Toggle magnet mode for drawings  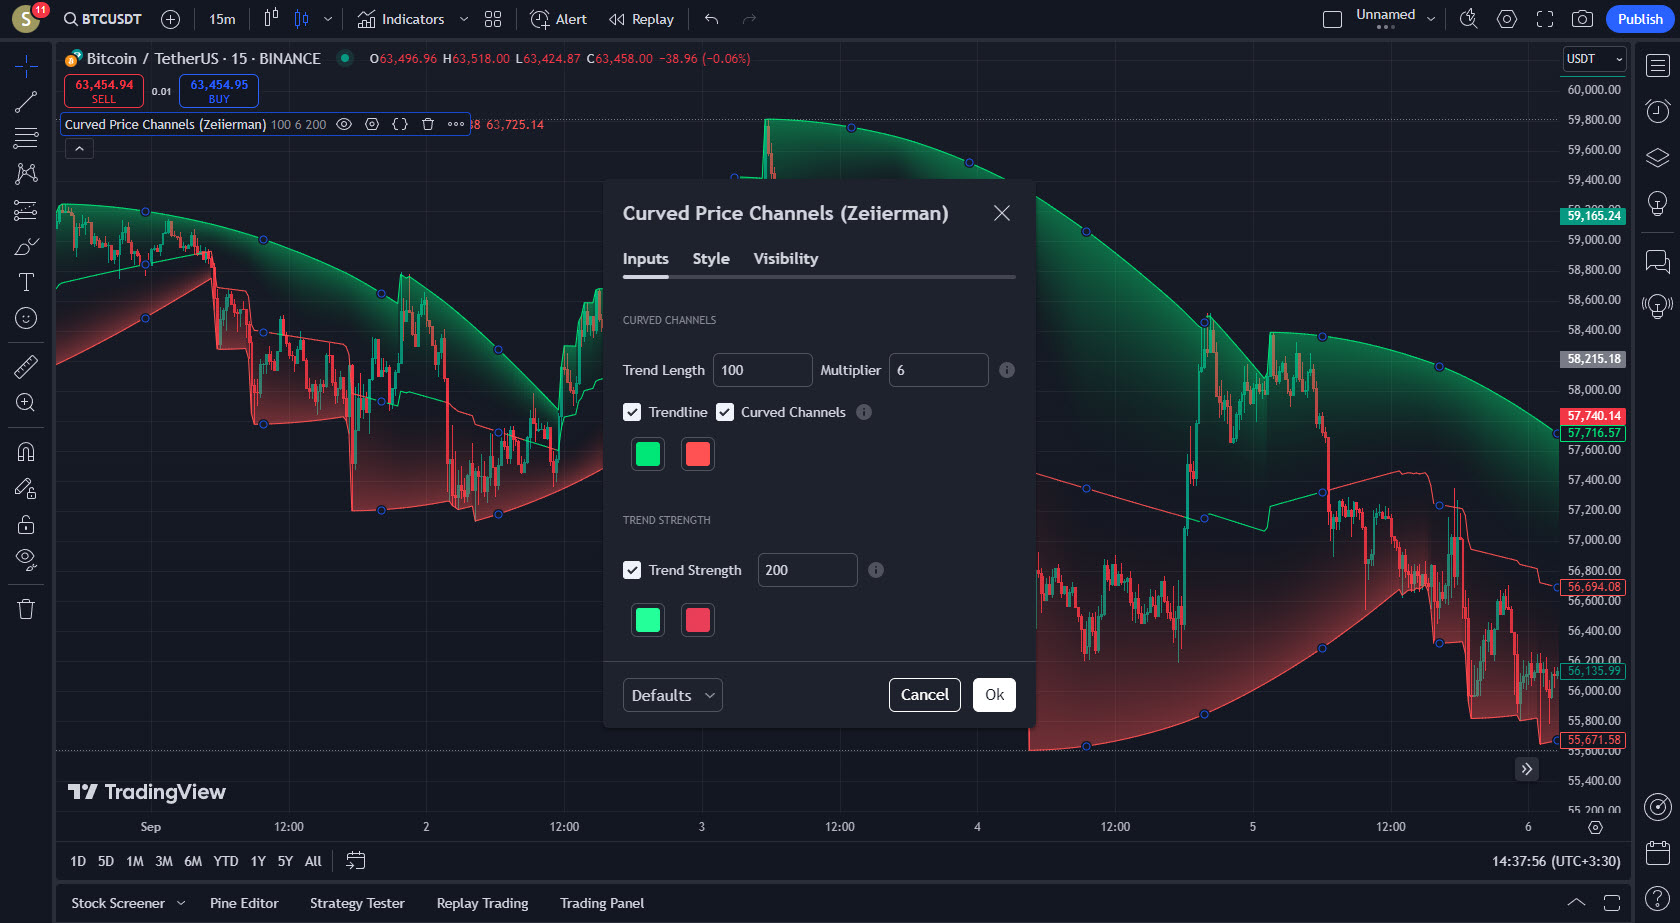26,452
